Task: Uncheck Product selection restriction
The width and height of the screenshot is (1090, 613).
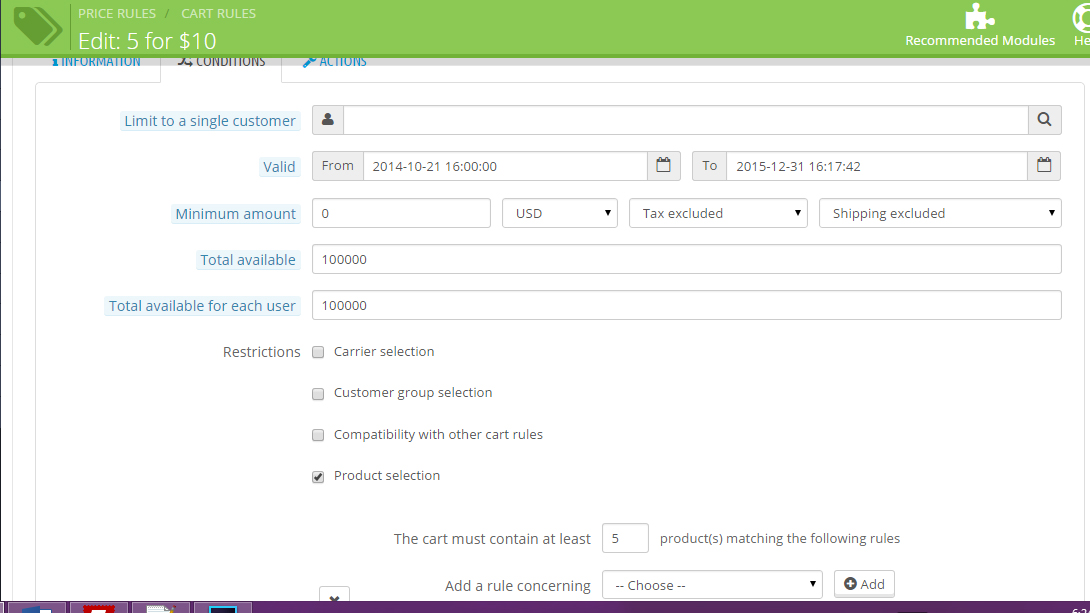Action: 318,477
